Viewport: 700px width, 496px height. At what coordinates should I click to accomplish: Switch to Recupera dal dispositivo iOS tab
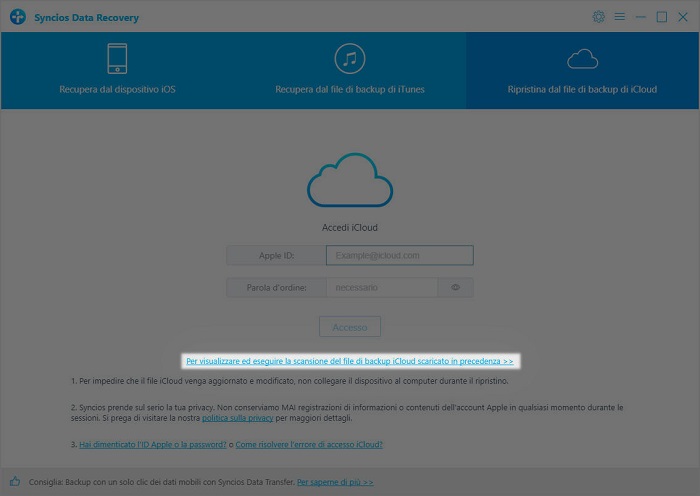pyautogui.click(x=117, y=71)
